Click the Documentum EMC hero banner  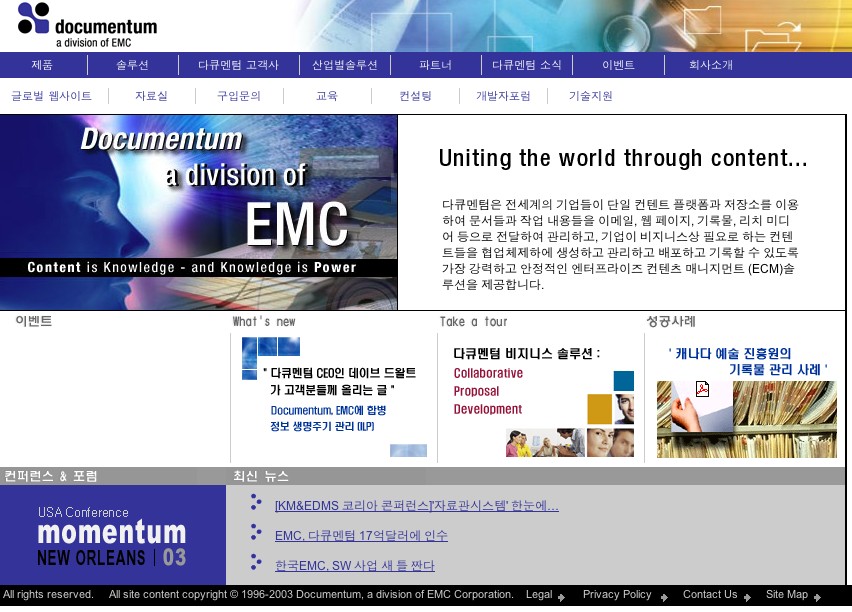tap(198, 213)
